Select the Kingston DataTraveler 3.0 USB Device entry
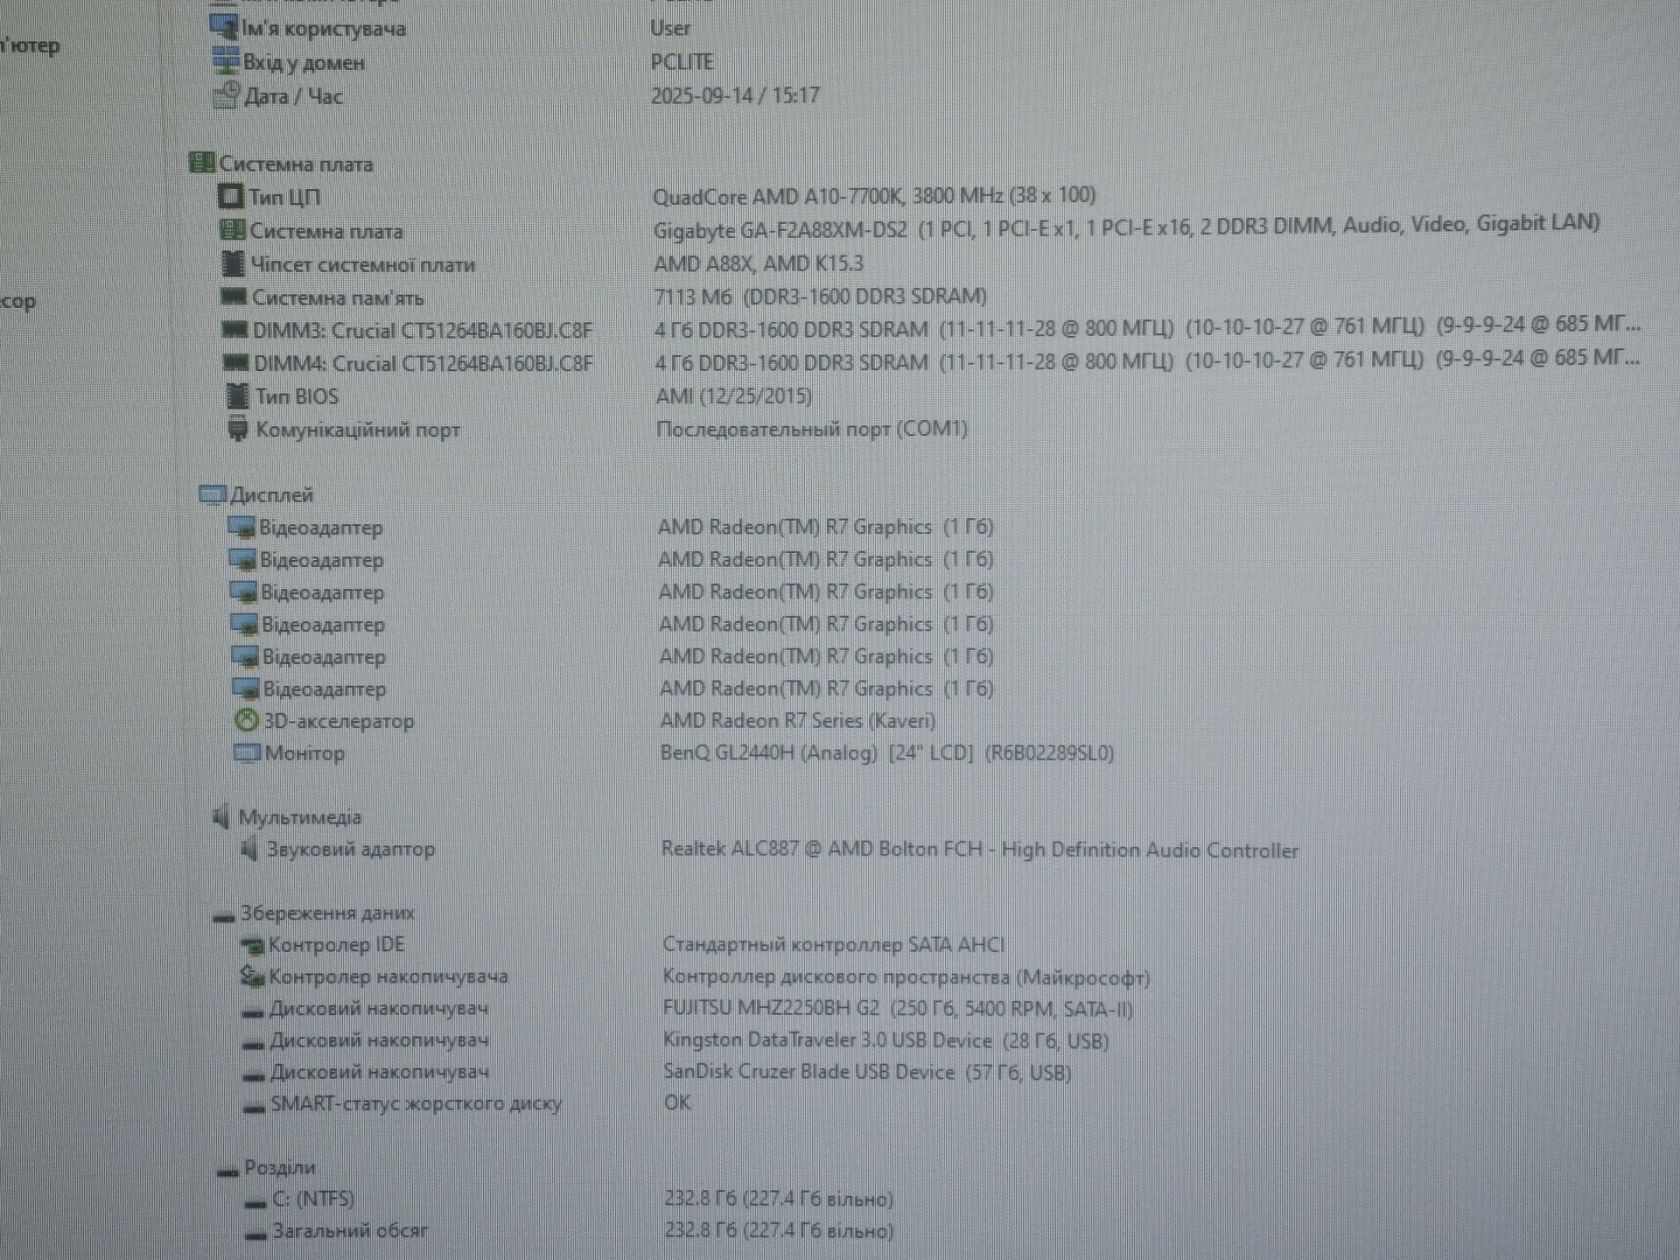 coord(886,1040)
